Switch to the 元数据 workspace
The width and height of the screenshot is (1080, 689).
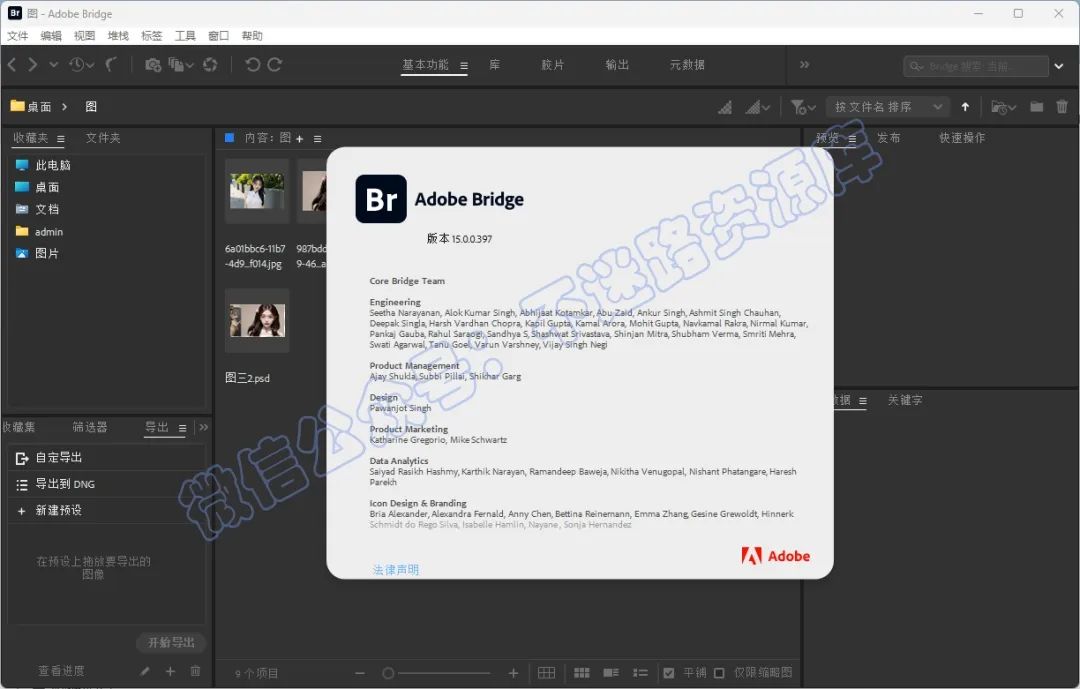687,65
